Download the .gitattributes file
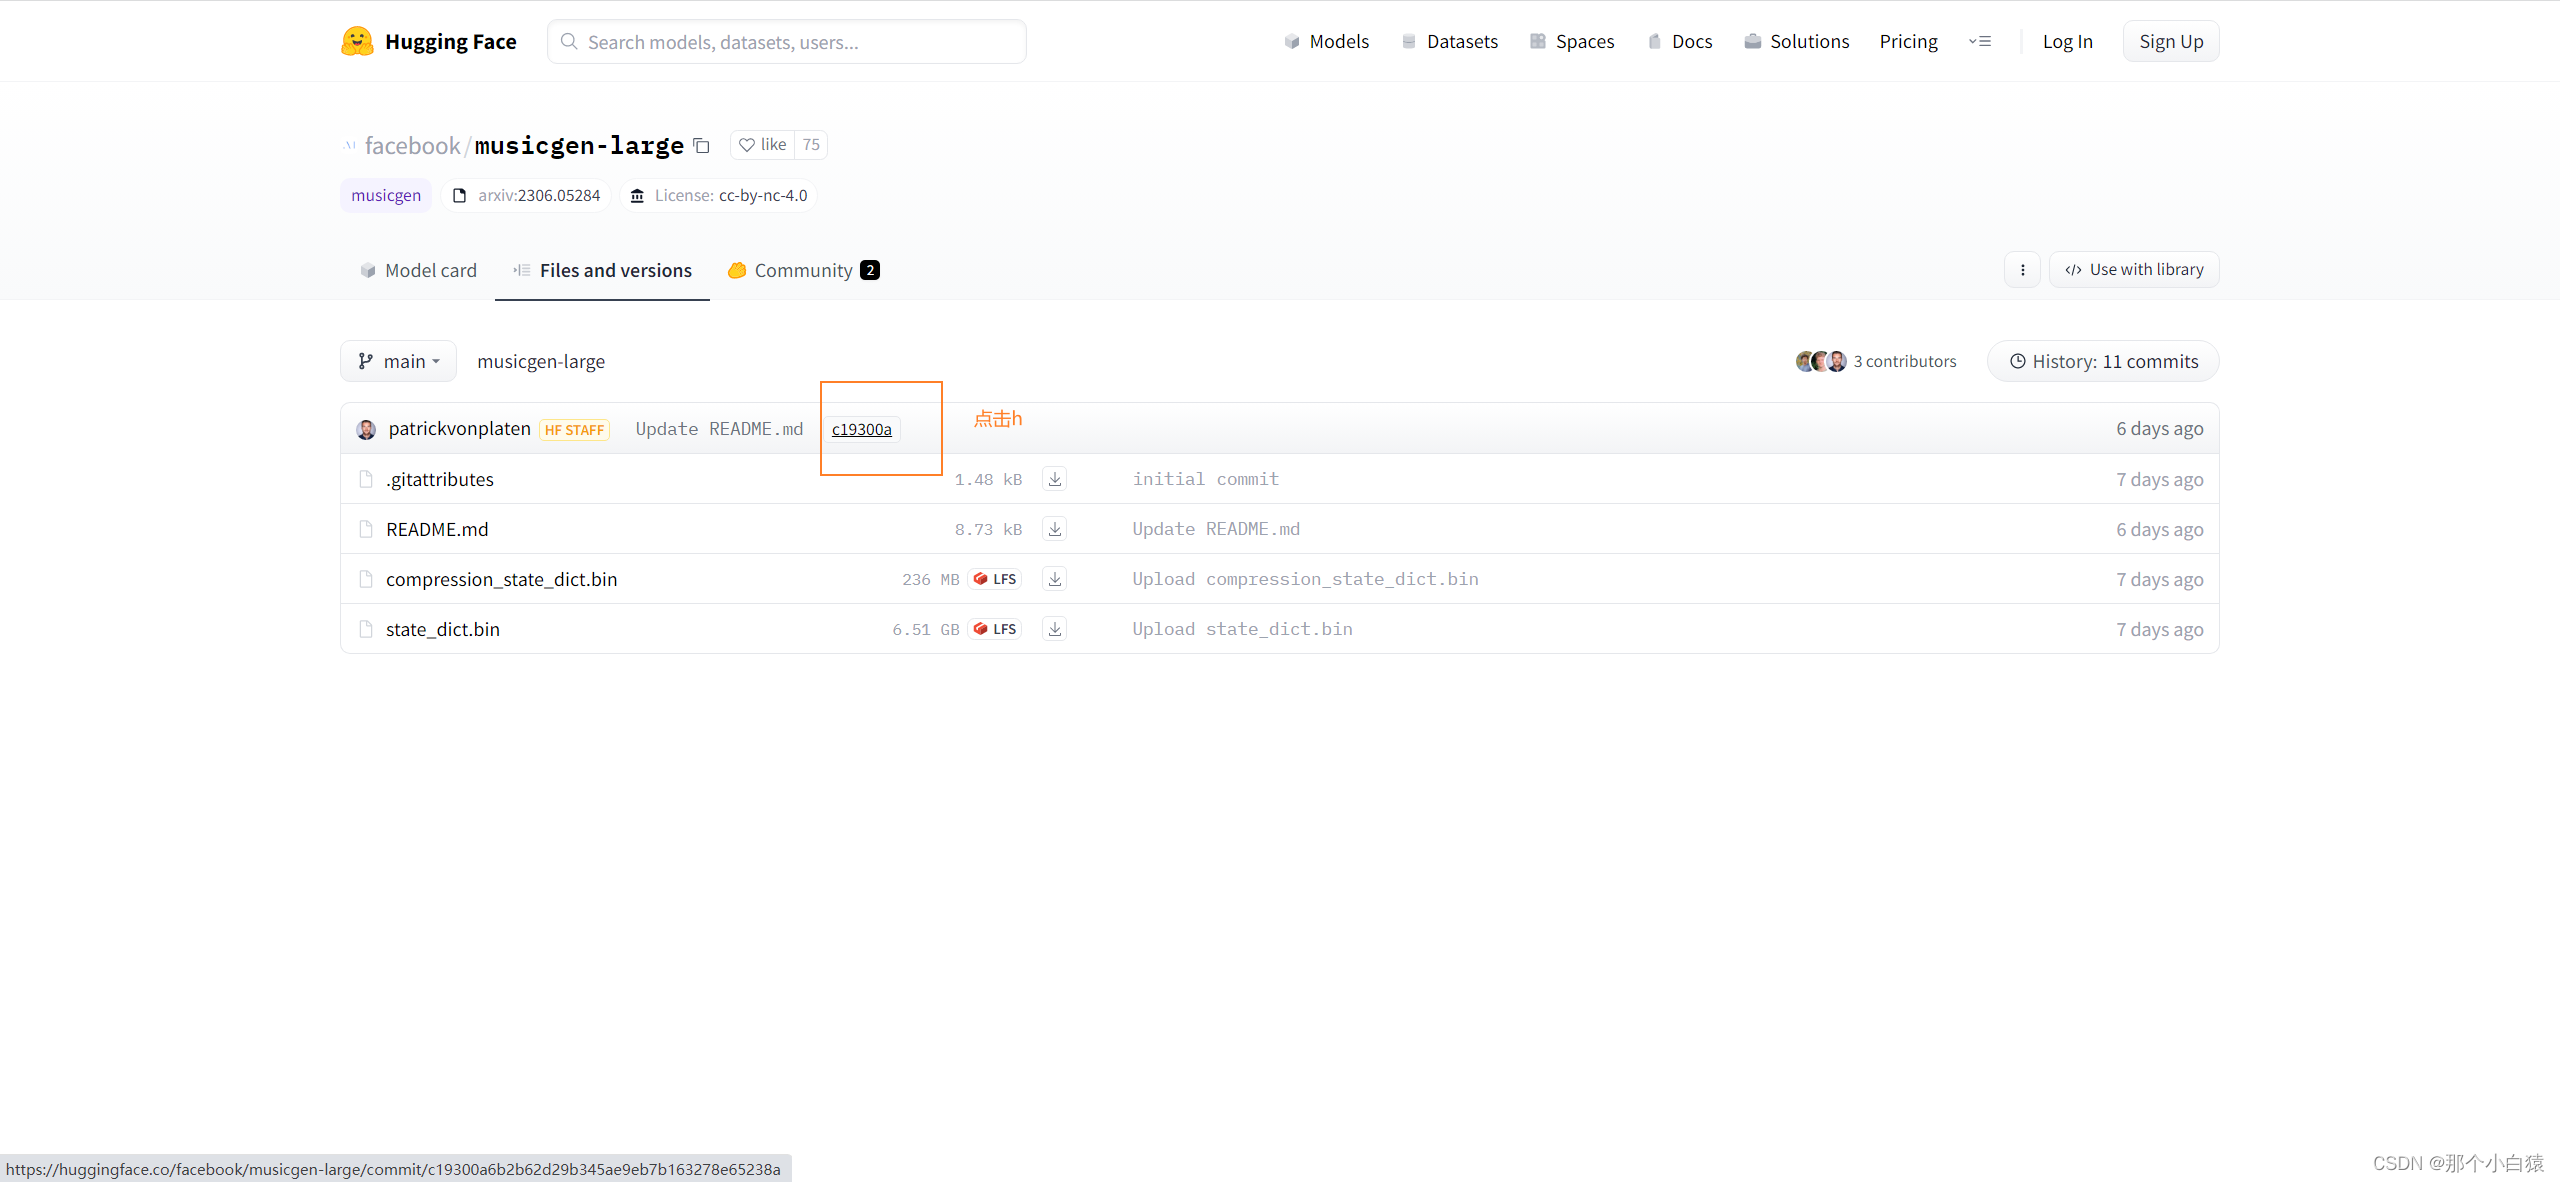 coord(1054,479)
